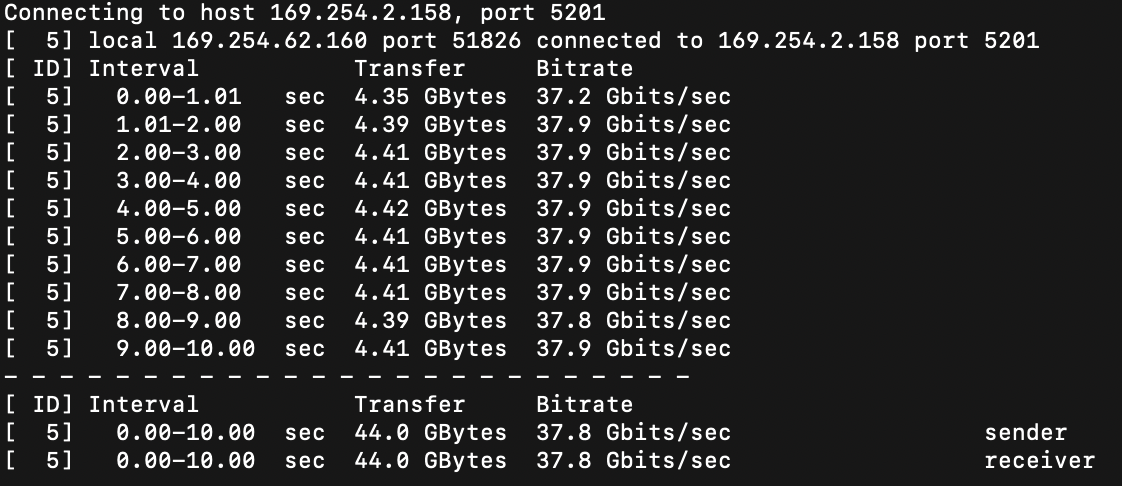Click the Bitrate header in the summary section

pyautogui.click(x=584, y=405)
